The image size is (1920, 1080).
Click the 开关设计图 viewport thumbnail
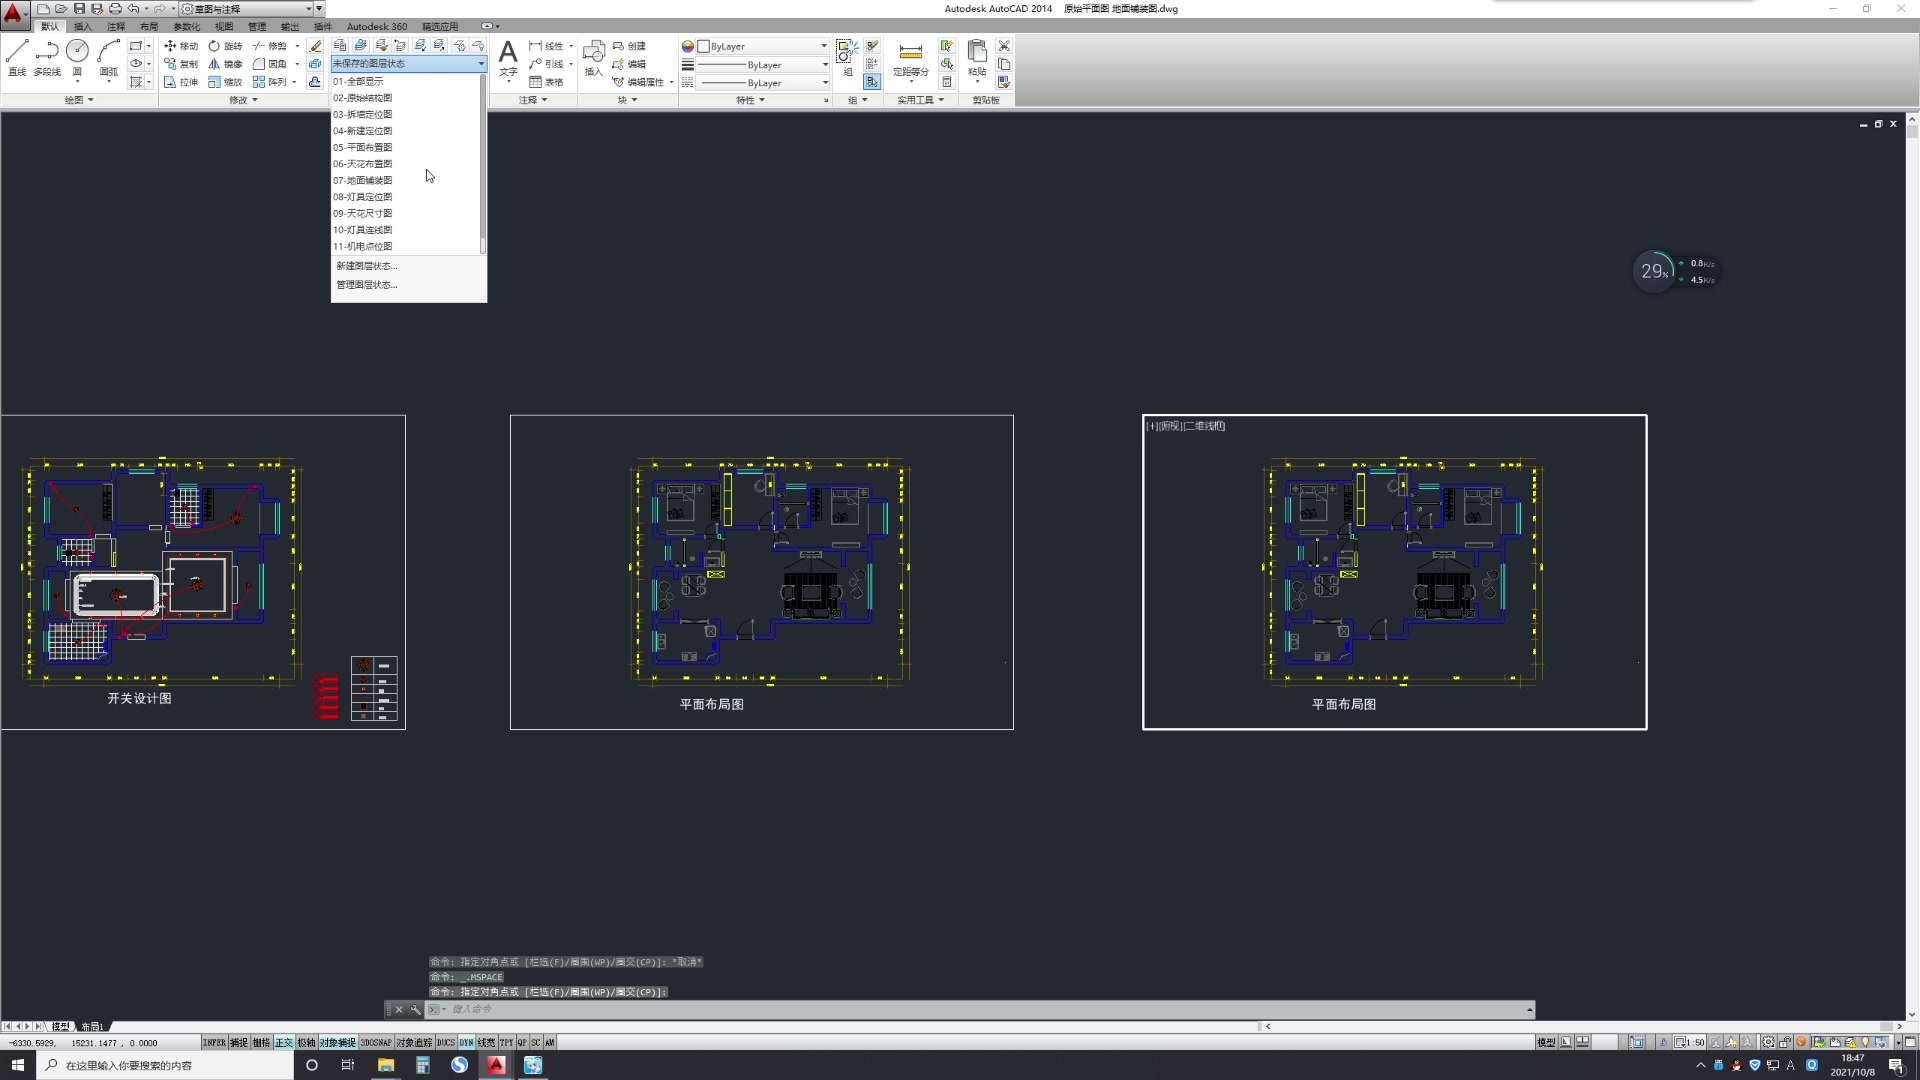pyautogui.click(x=203, y=572)
